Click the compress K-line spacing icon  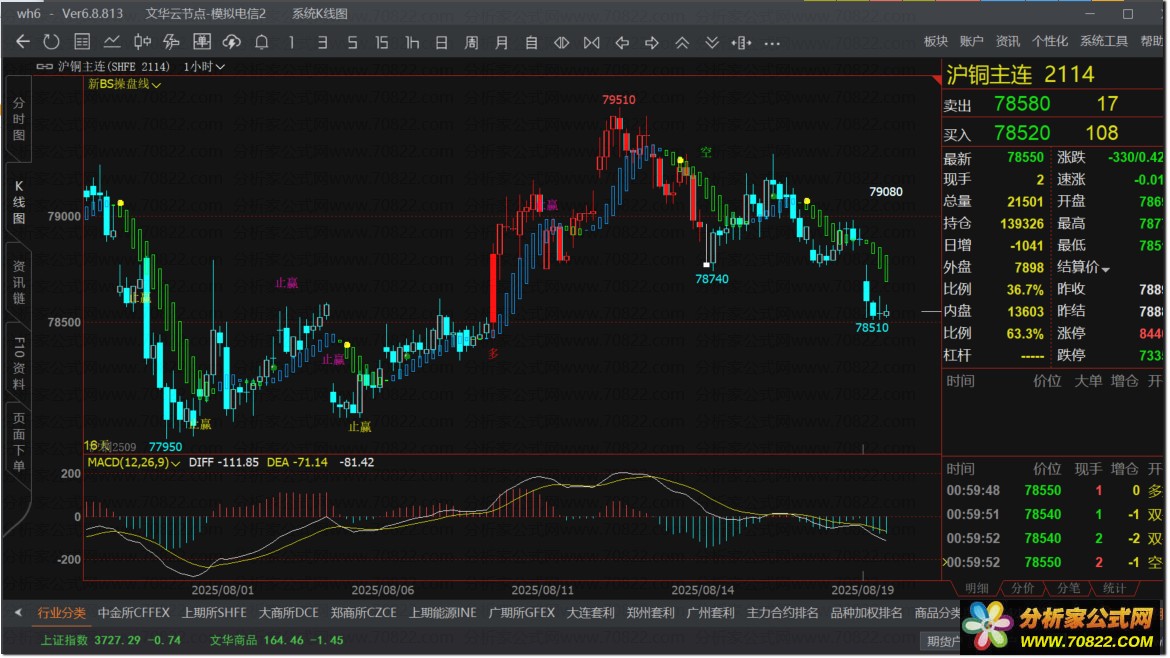point(592,43)
